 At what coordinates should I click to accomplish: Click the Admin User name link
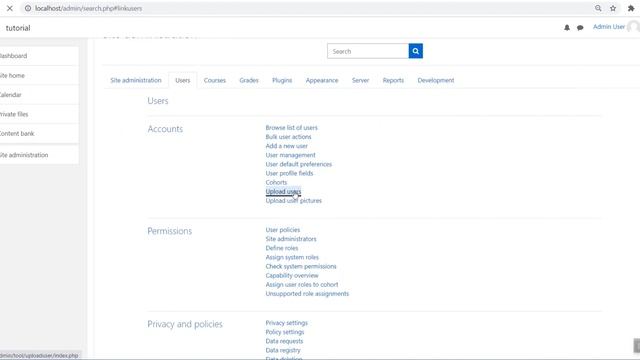click(609, 27)
